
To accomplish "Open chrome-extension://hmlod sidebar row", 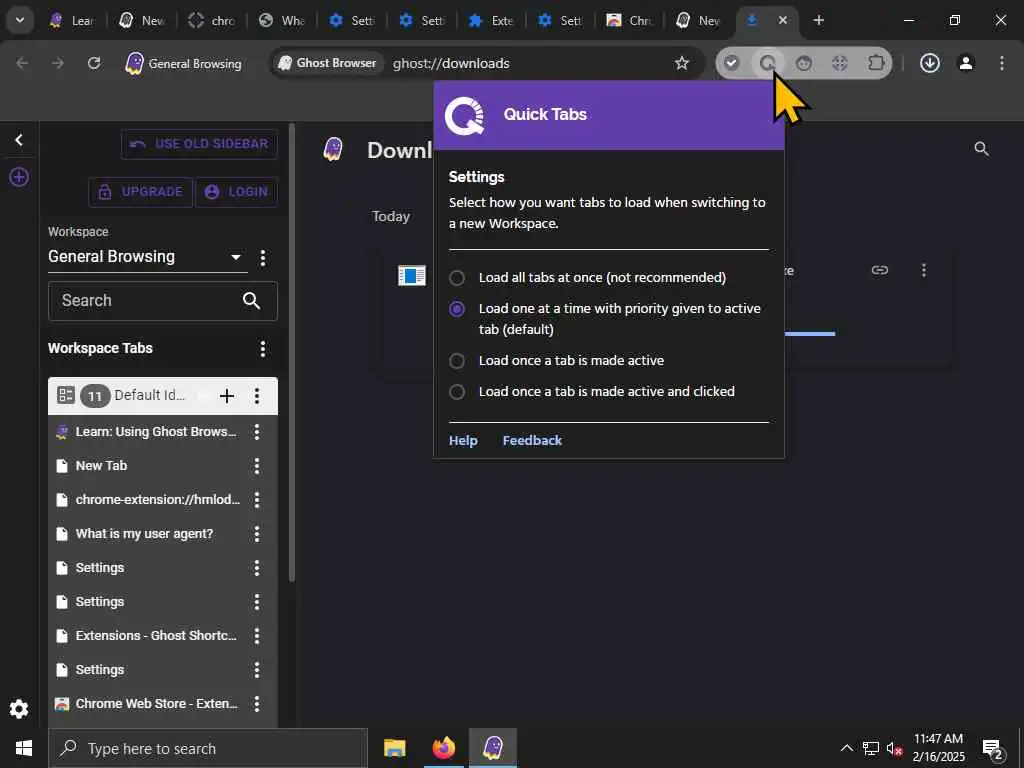I will tap(163, 500).
